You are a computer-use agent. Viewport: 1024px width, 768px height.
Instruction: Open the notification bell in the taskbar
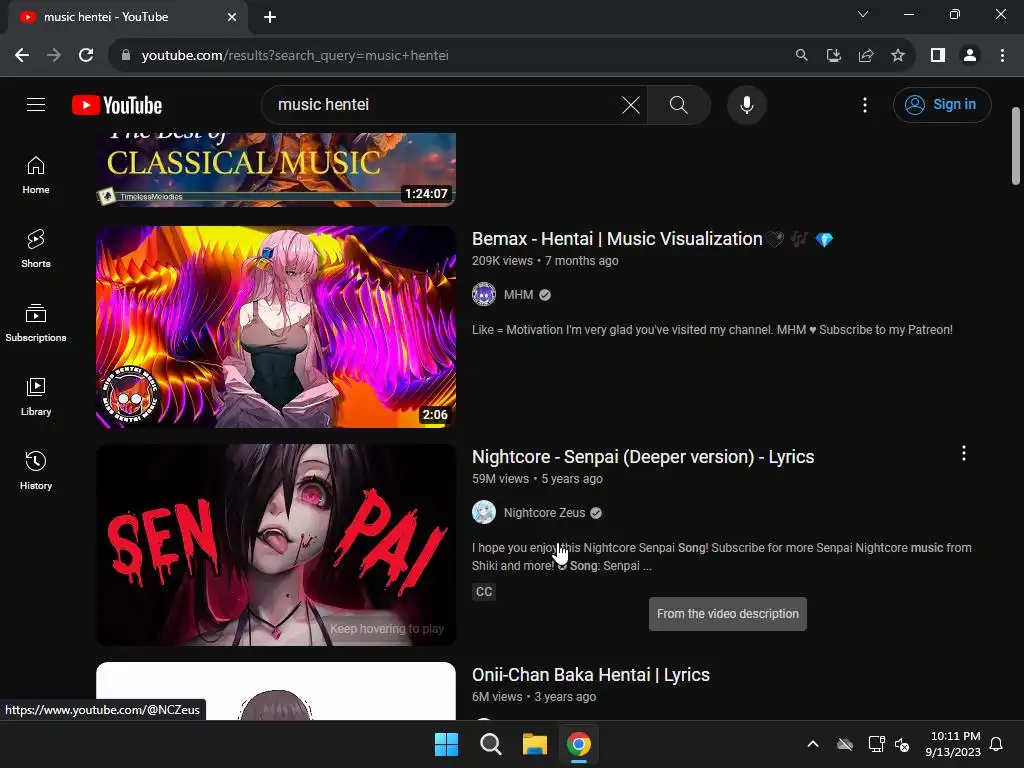tap(996, 744)
